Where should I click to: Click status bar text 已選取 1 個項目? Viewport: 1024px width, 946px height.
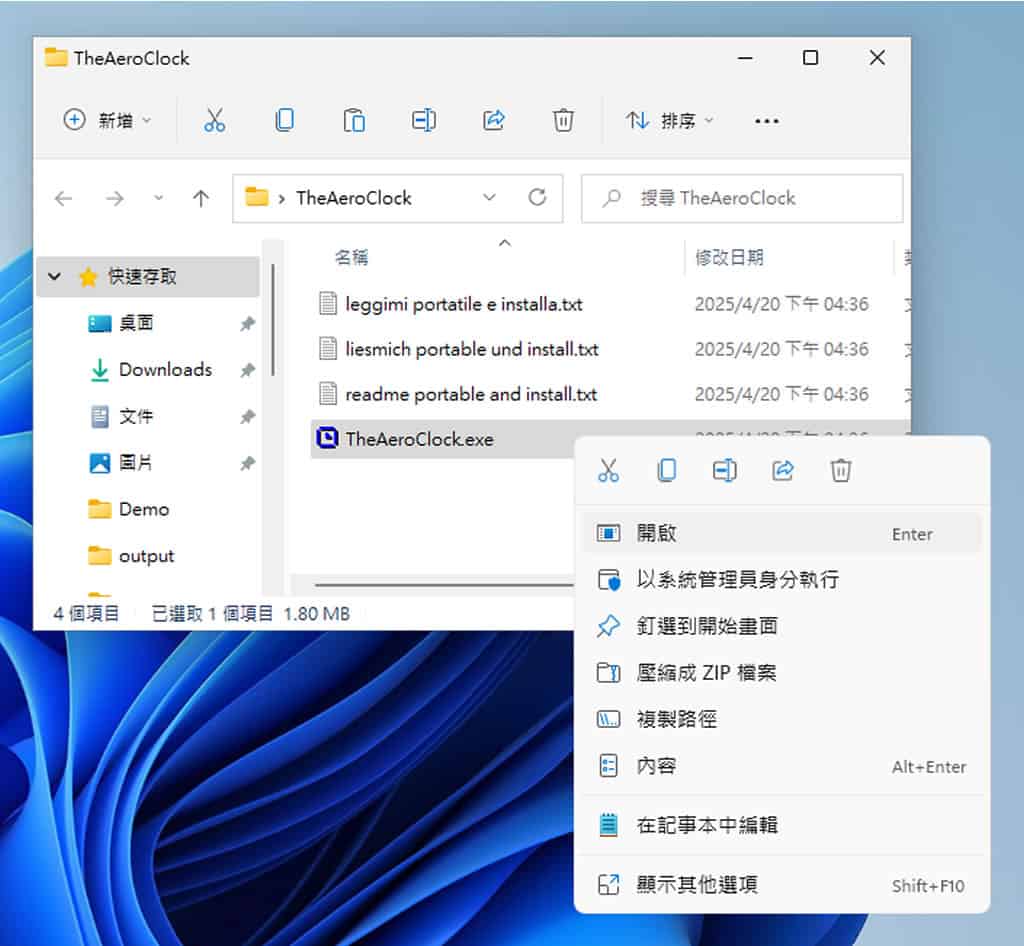212,614
